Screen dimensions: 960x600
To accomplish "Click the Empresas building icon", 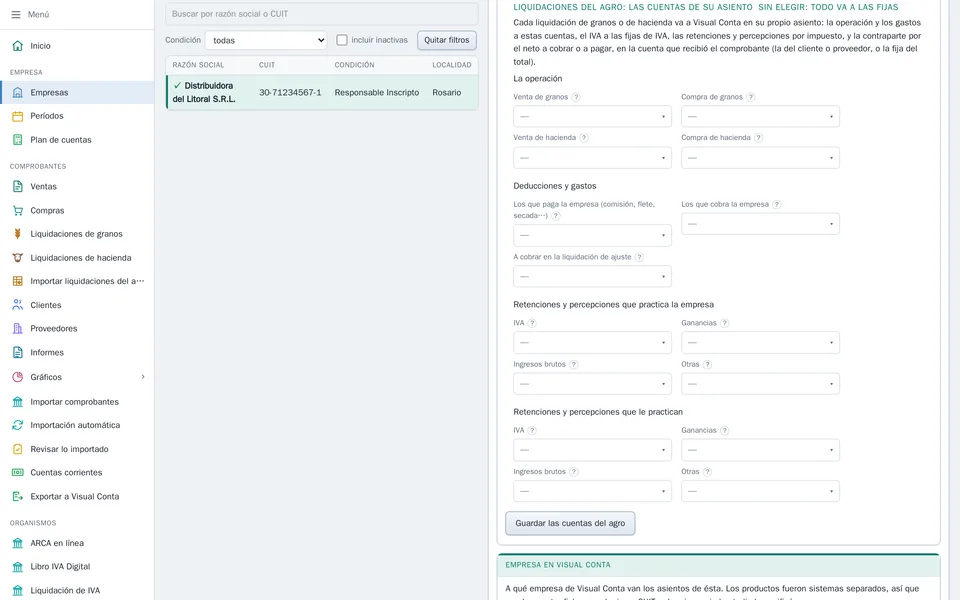I will tap(18, 92).
